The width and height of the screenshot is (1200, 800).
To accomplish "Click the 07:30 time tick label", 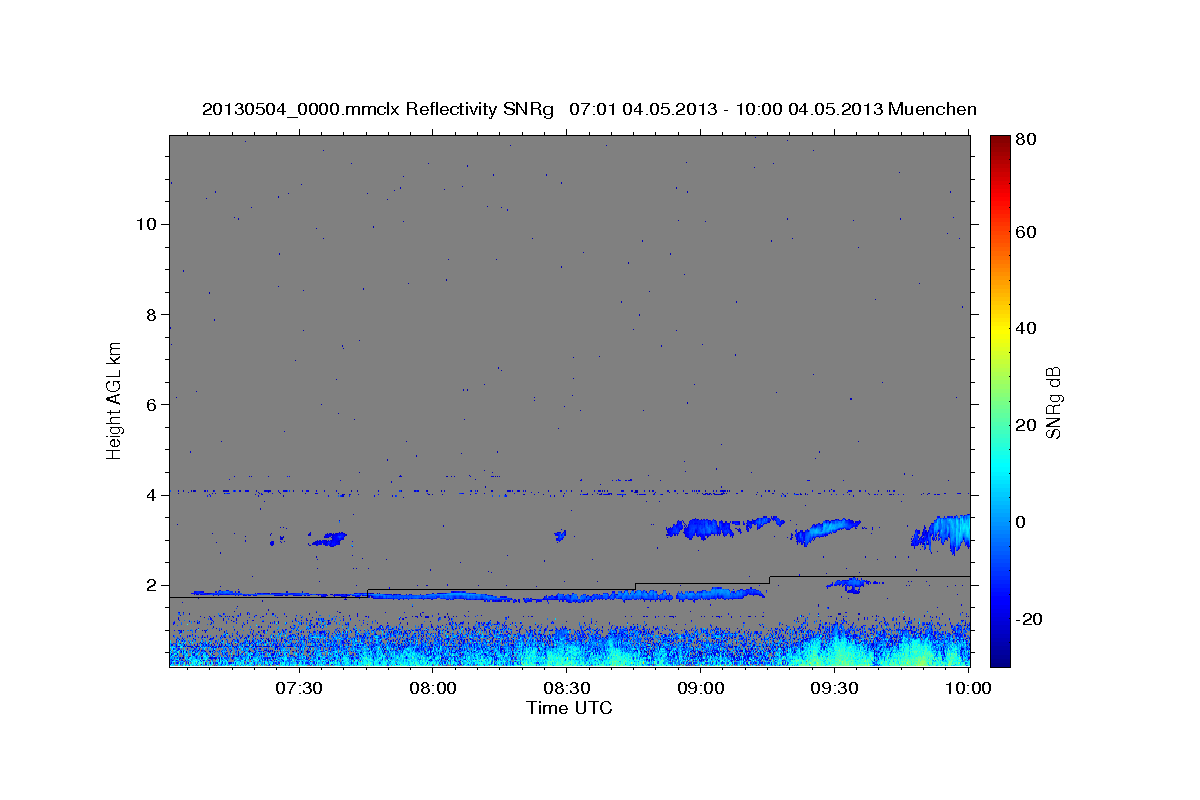I will click(x=298, y=688).
